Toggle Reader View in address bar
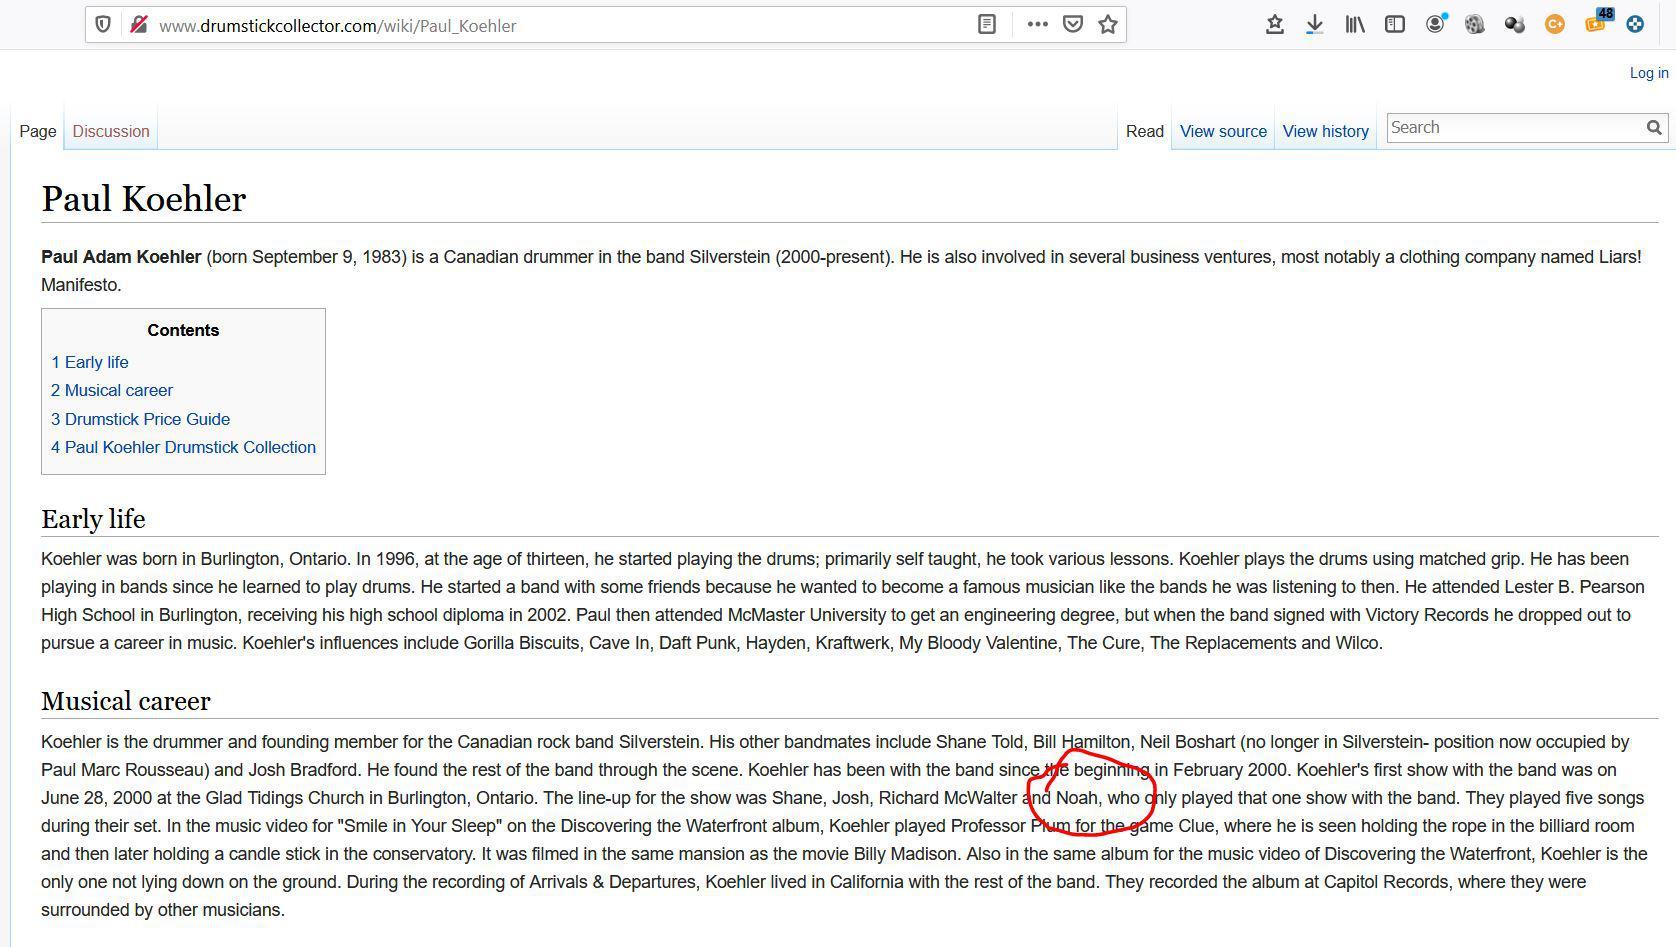The image size is (1676, 947). (x=986, y=25)
